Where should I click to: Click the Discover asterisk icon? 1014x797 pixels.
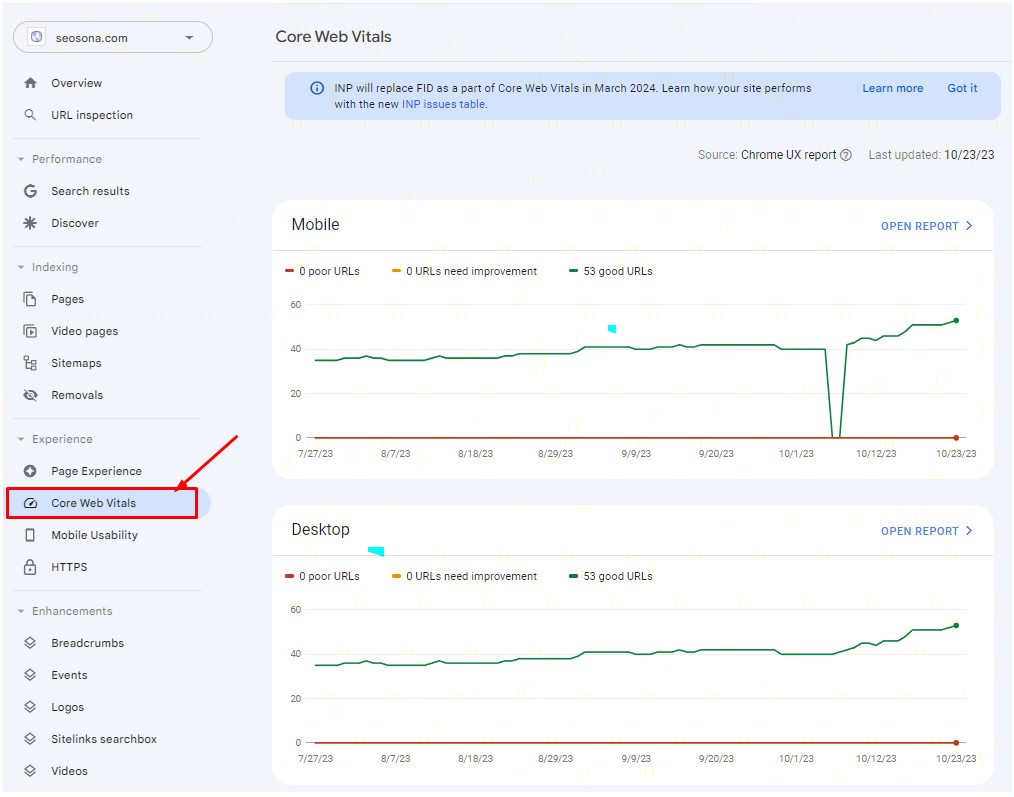pyautogui.click(x=30, y=223)
